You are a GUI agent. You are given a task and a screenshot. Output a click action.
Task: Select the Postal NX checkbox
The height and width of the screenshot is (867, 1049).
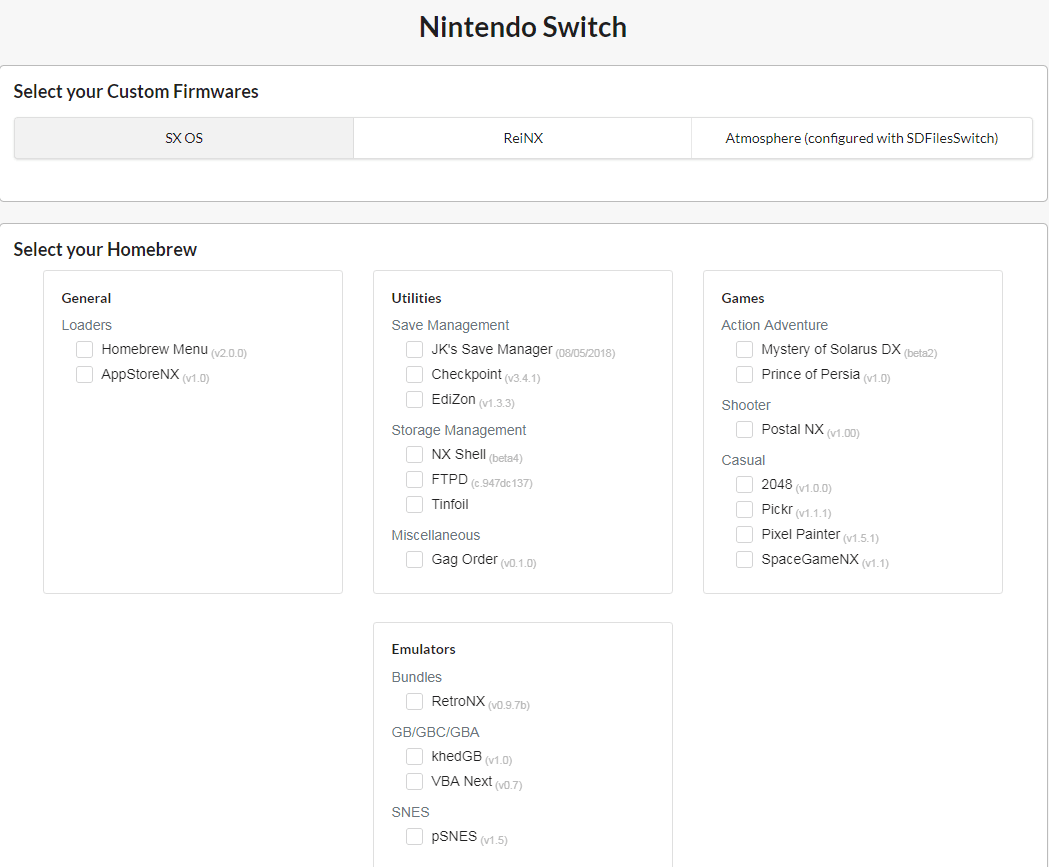click(x=744, y=429)
